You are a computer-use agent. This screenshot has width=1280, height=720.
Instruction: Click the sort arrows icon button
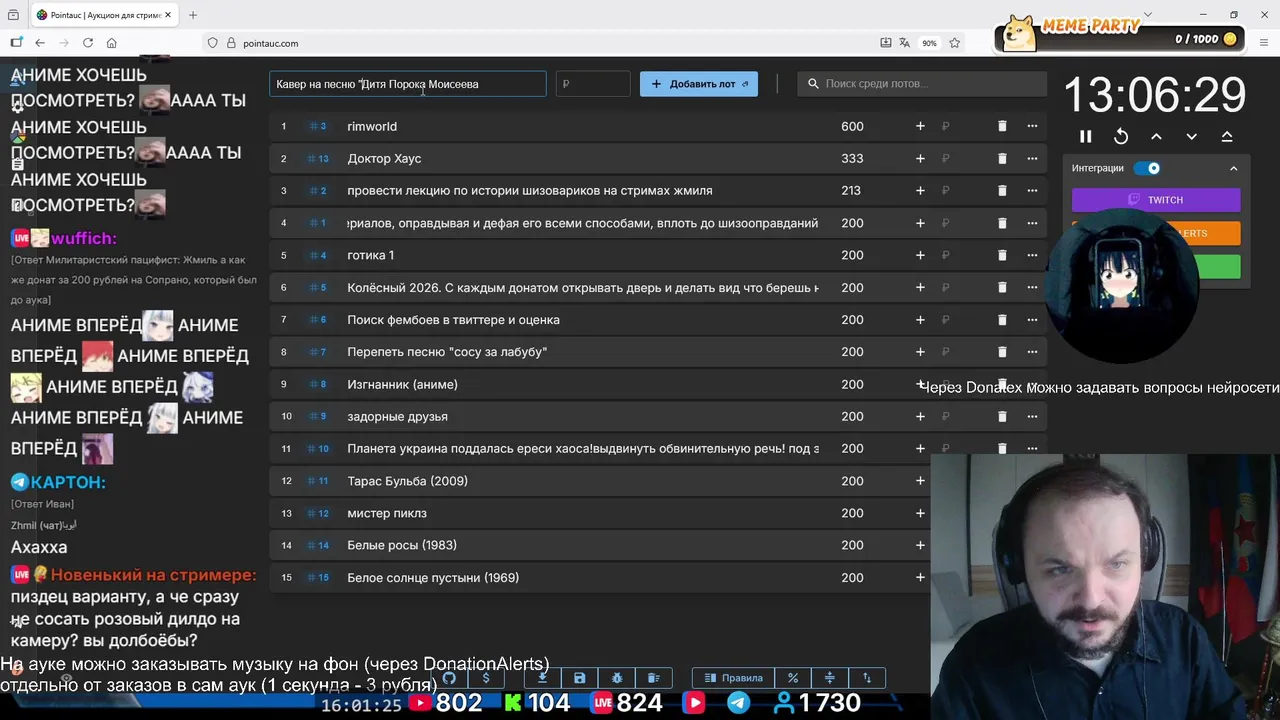coord(867,678)
